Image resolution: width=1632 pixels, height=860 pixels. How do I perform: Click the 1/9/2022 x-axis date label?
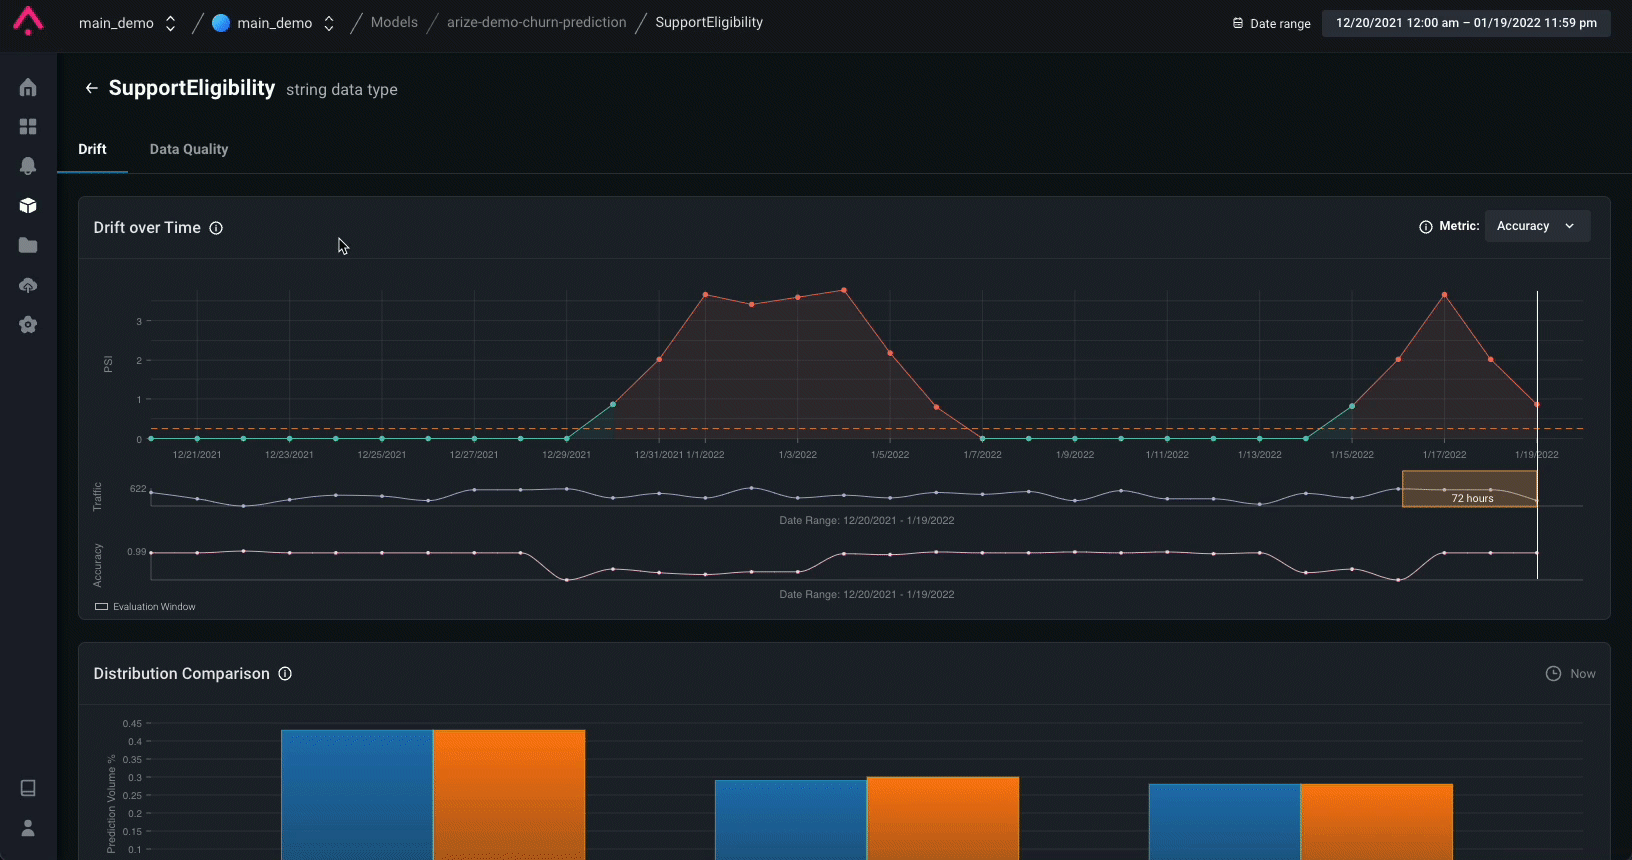pos(1075,455)
